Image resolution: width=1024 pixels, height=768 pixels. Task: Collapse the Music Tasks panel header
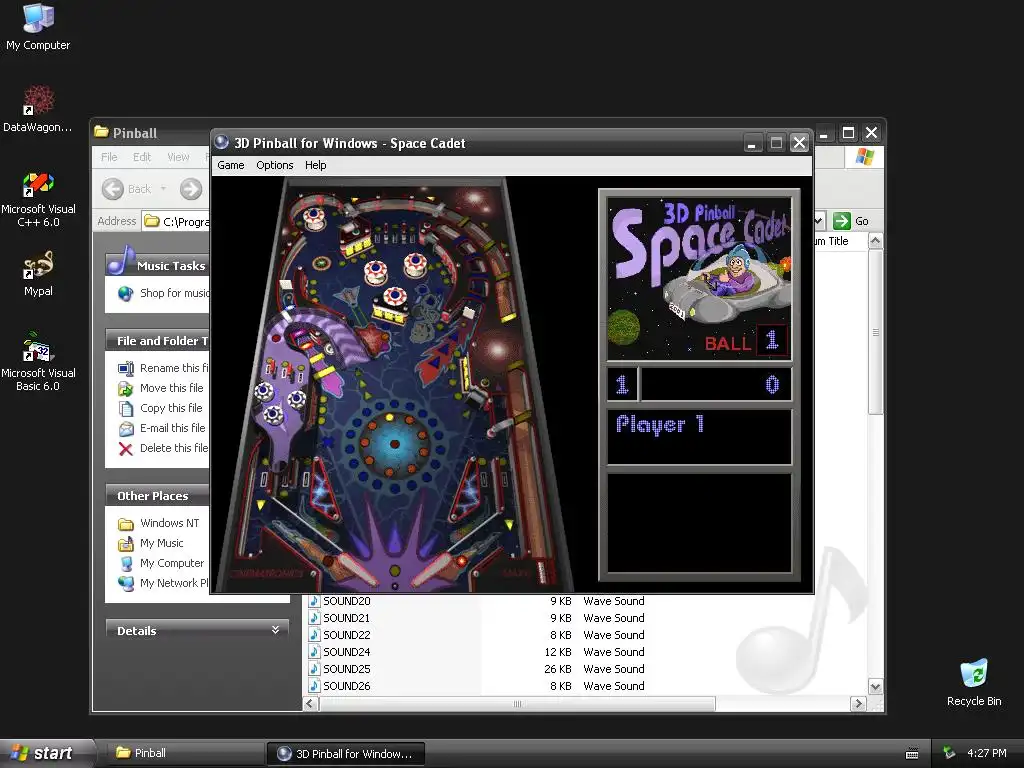pyautogui.click(x=157, y=266)
